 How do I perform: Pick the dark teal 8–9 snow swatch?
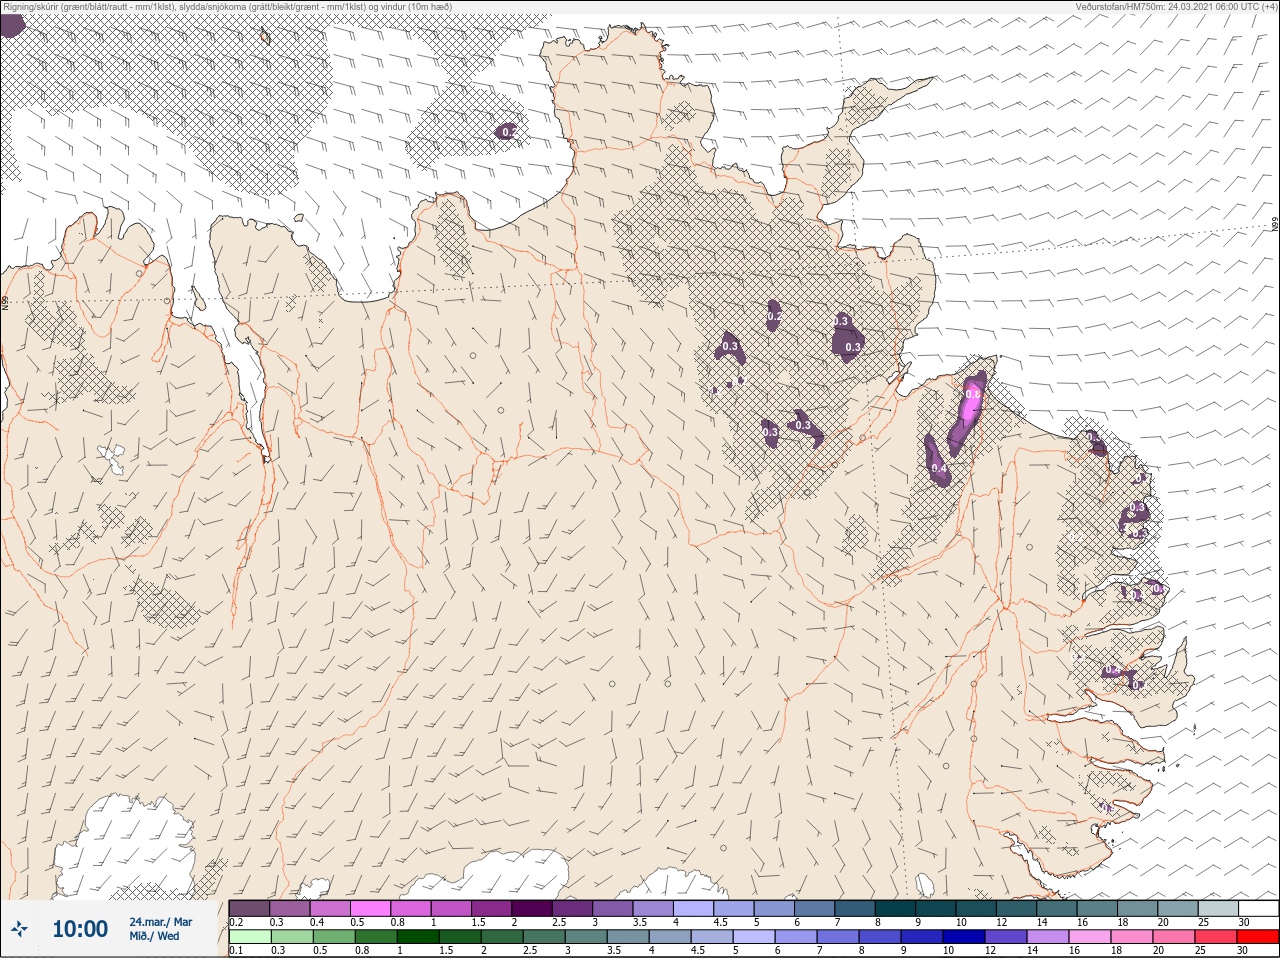895,908
